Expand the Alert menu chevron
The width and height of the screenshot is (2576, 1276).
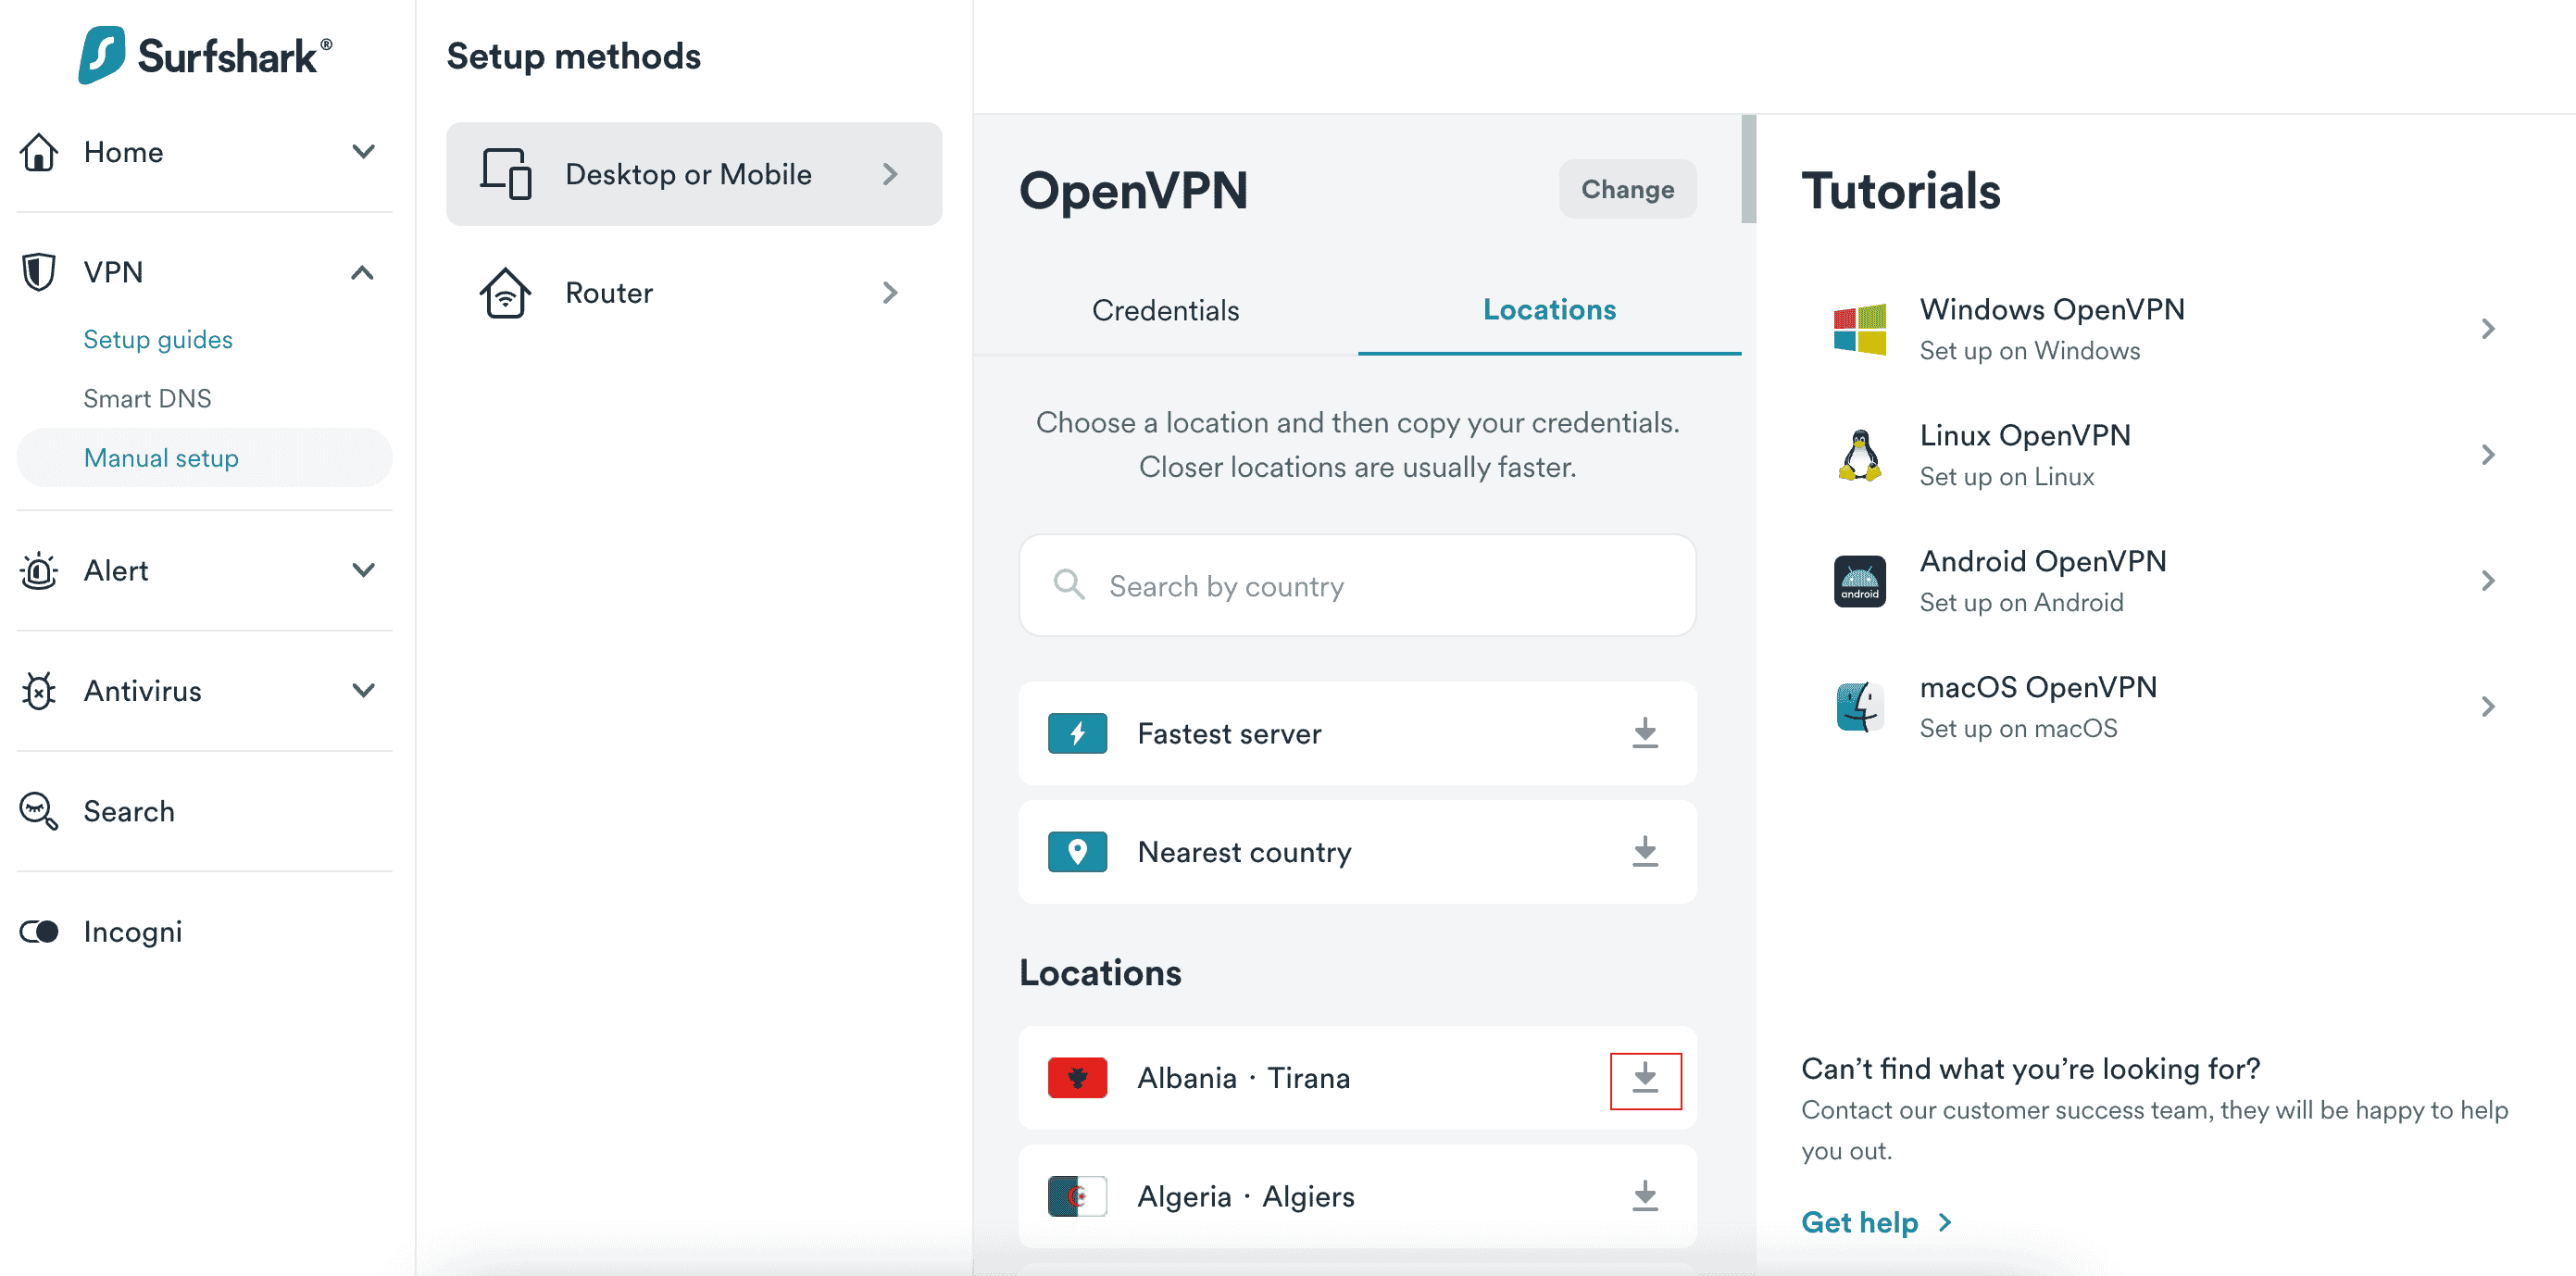364,570
